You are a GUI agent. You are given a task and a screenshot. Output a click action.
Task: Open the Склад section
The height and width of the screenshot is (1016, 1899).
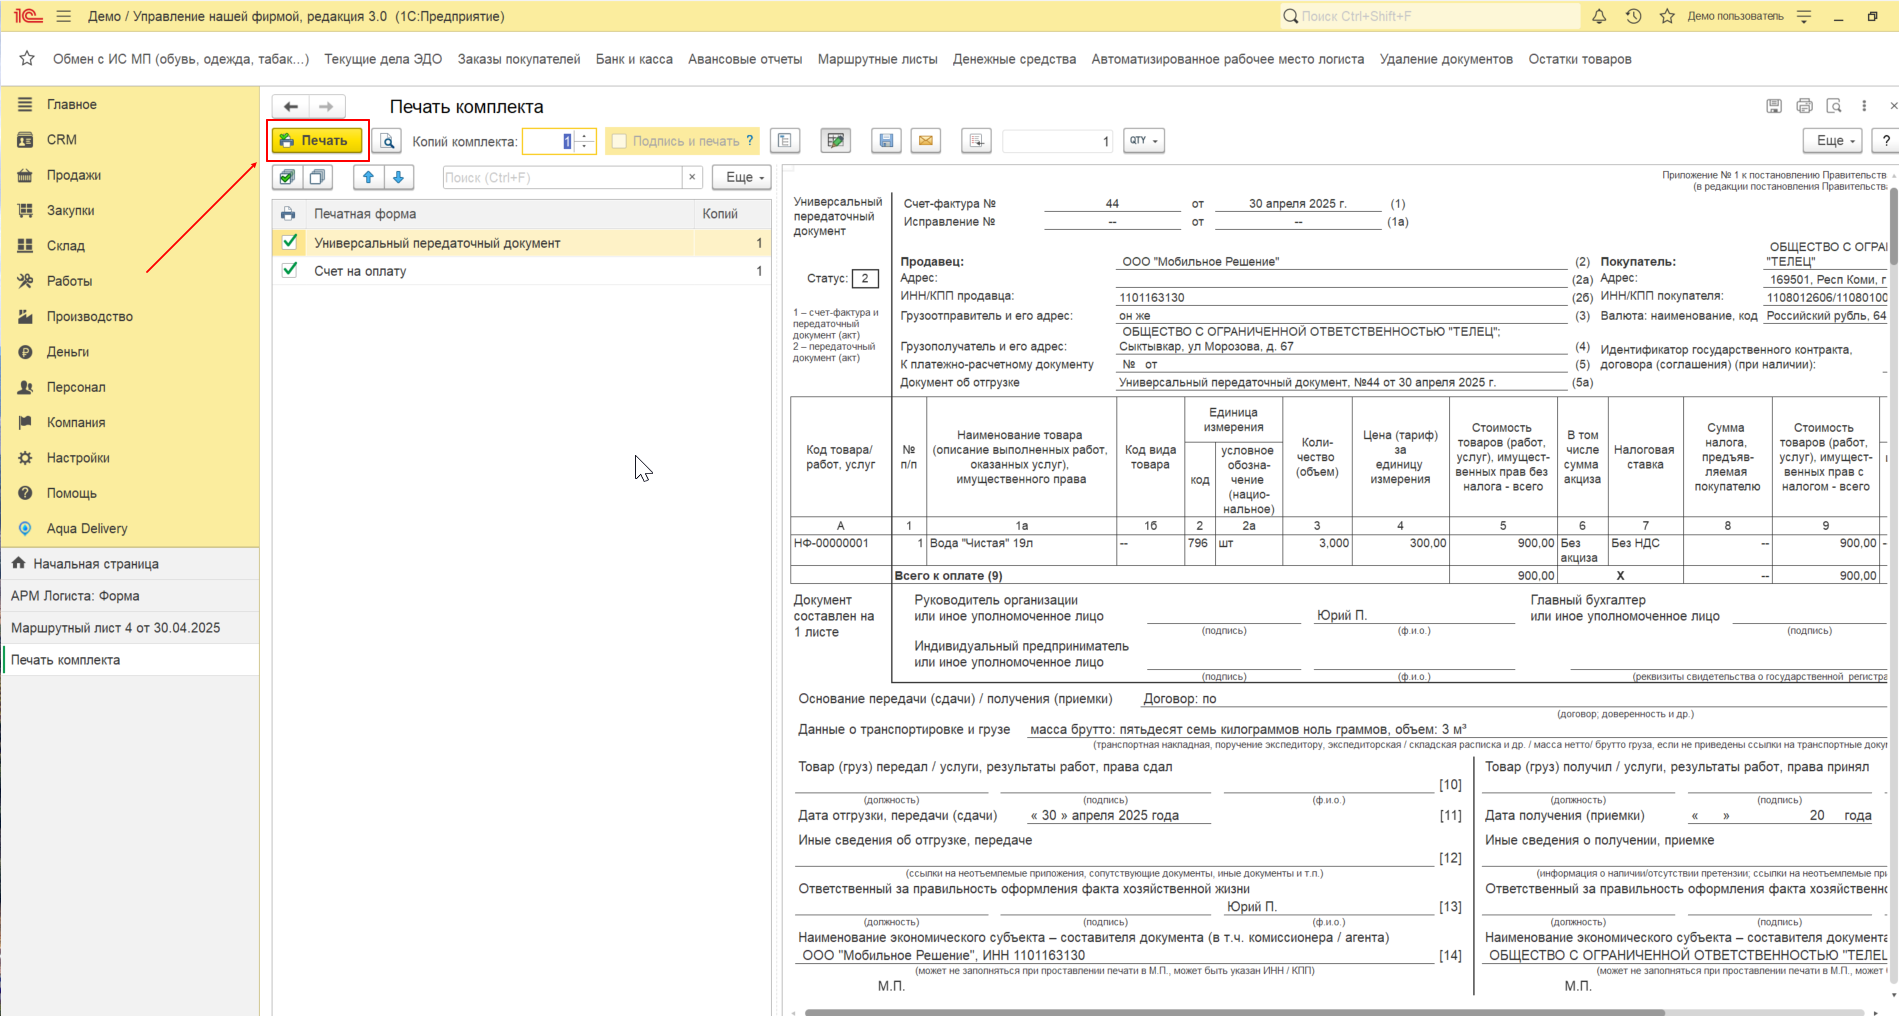130,246
